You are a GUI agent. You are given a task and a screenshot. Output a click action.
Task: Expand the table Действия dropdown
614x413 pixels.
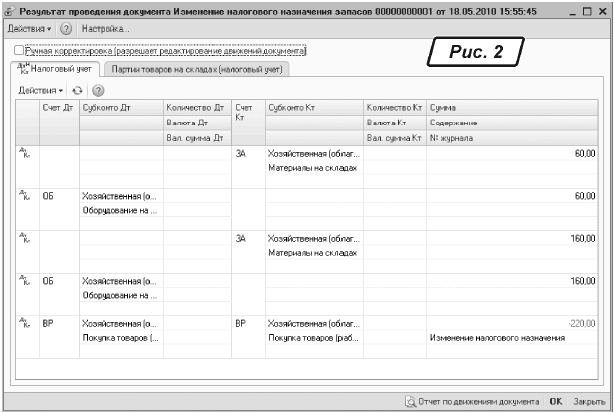click(x=41, y=90)
